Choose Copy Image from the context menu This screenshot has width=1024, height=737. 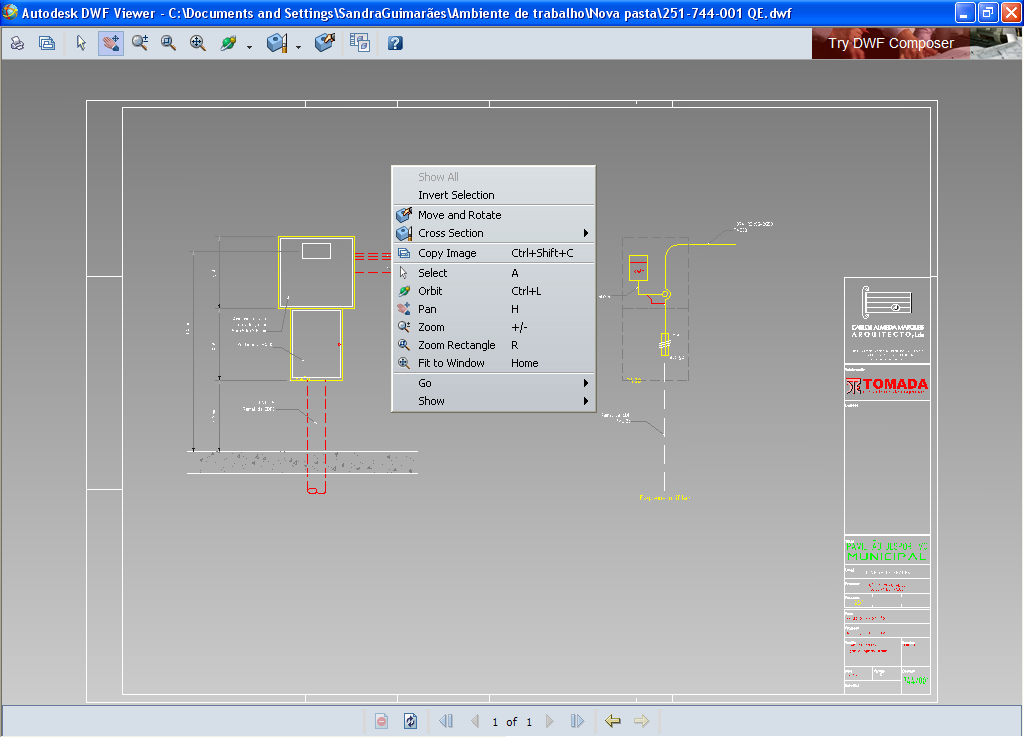447,253
